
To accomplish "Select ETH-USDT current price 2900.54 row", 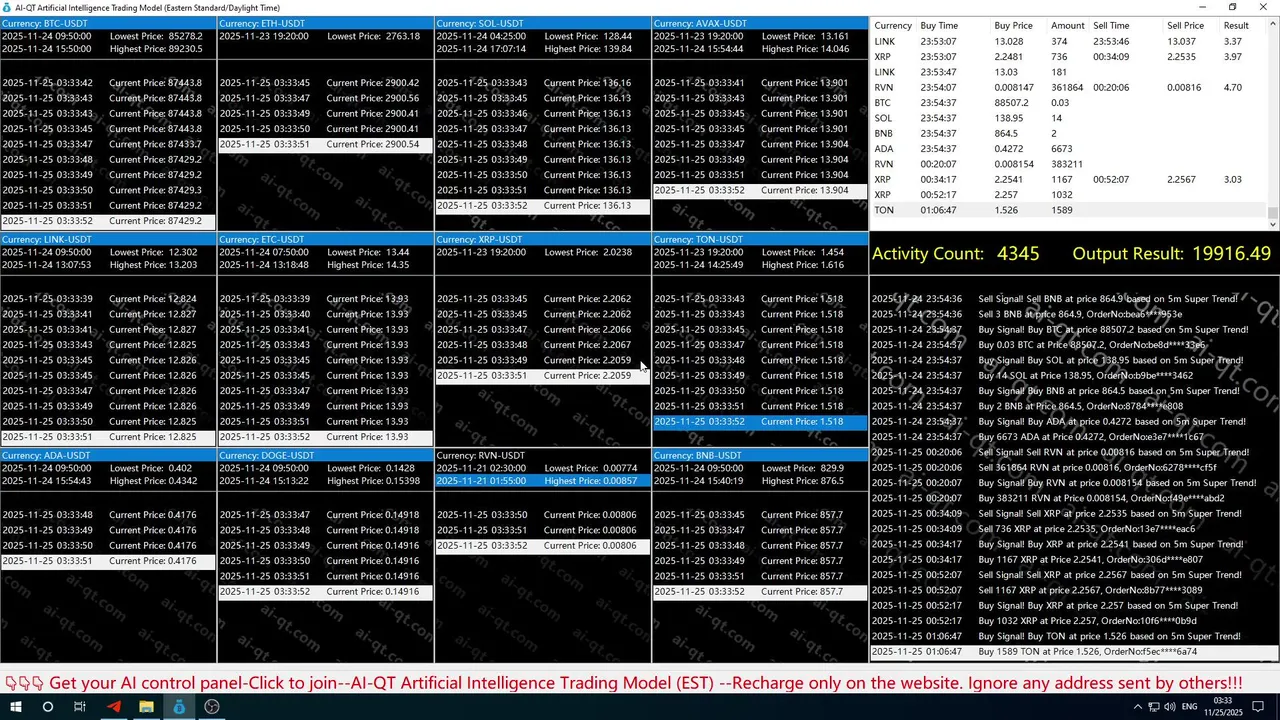I will click(x=326, y=144).
